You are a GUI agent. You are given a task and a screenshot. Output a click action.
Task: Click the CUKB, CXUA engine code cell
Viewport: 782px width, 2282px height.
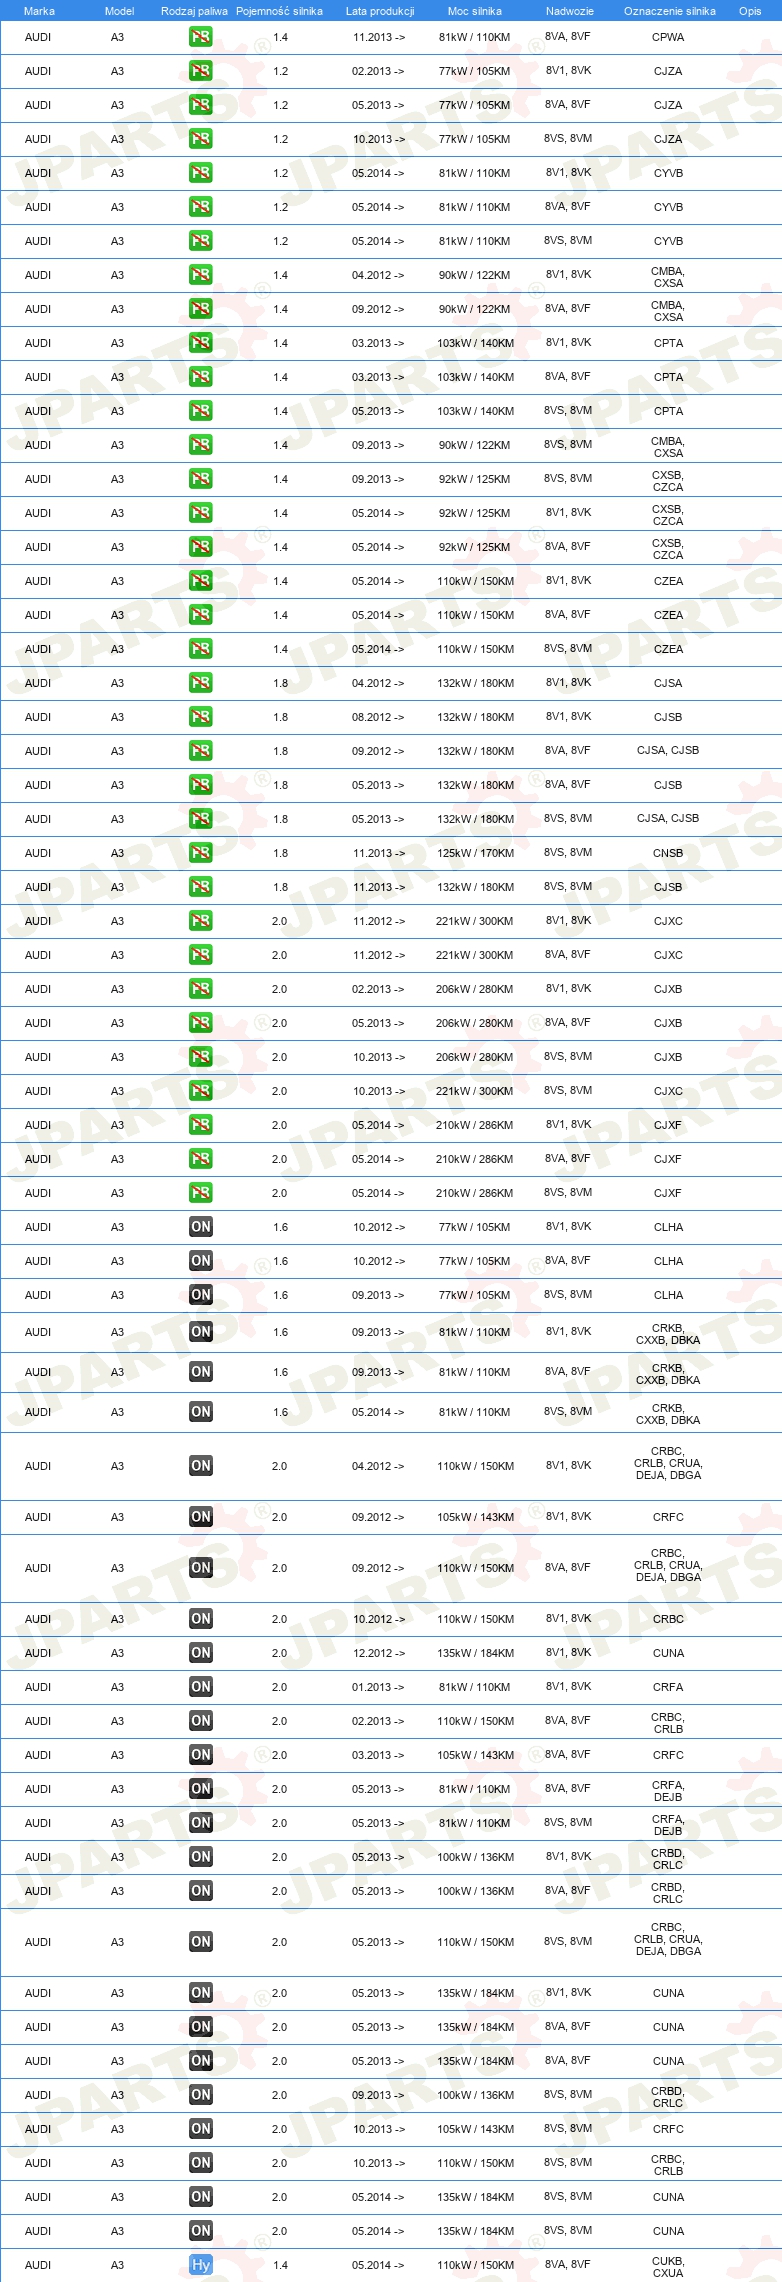coord(668,2266)
